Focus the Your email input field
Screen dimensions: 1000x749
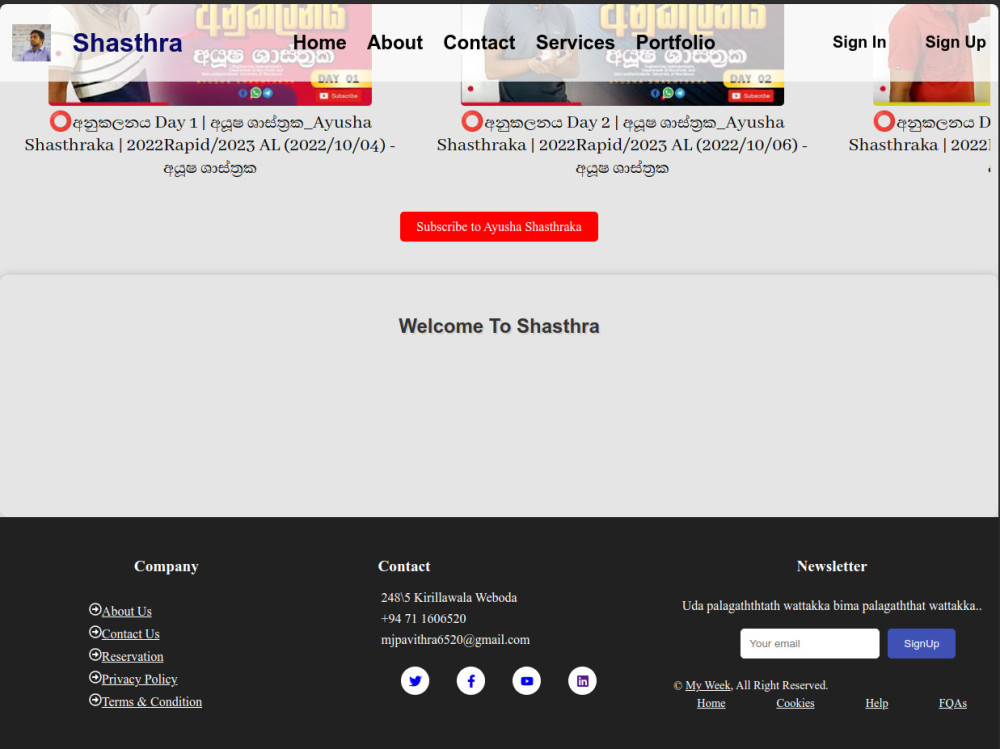(810, 643)
